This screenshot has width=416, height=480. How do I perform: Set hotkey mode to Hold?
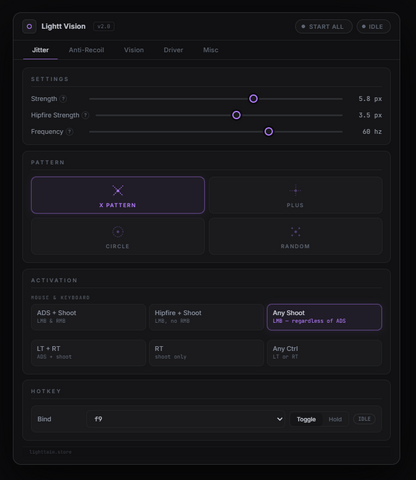335,419
